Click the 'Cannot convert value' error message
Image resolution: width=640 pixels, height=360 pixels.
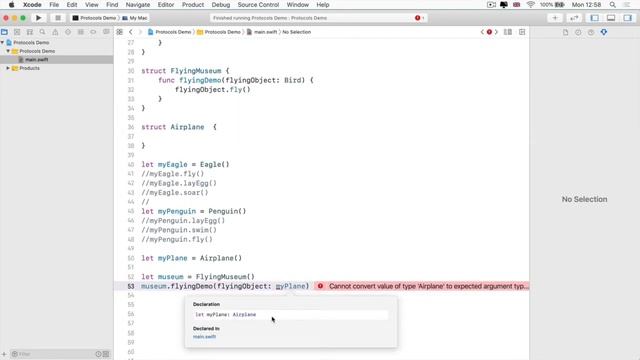pyautogui.click(x=429, y=286)
